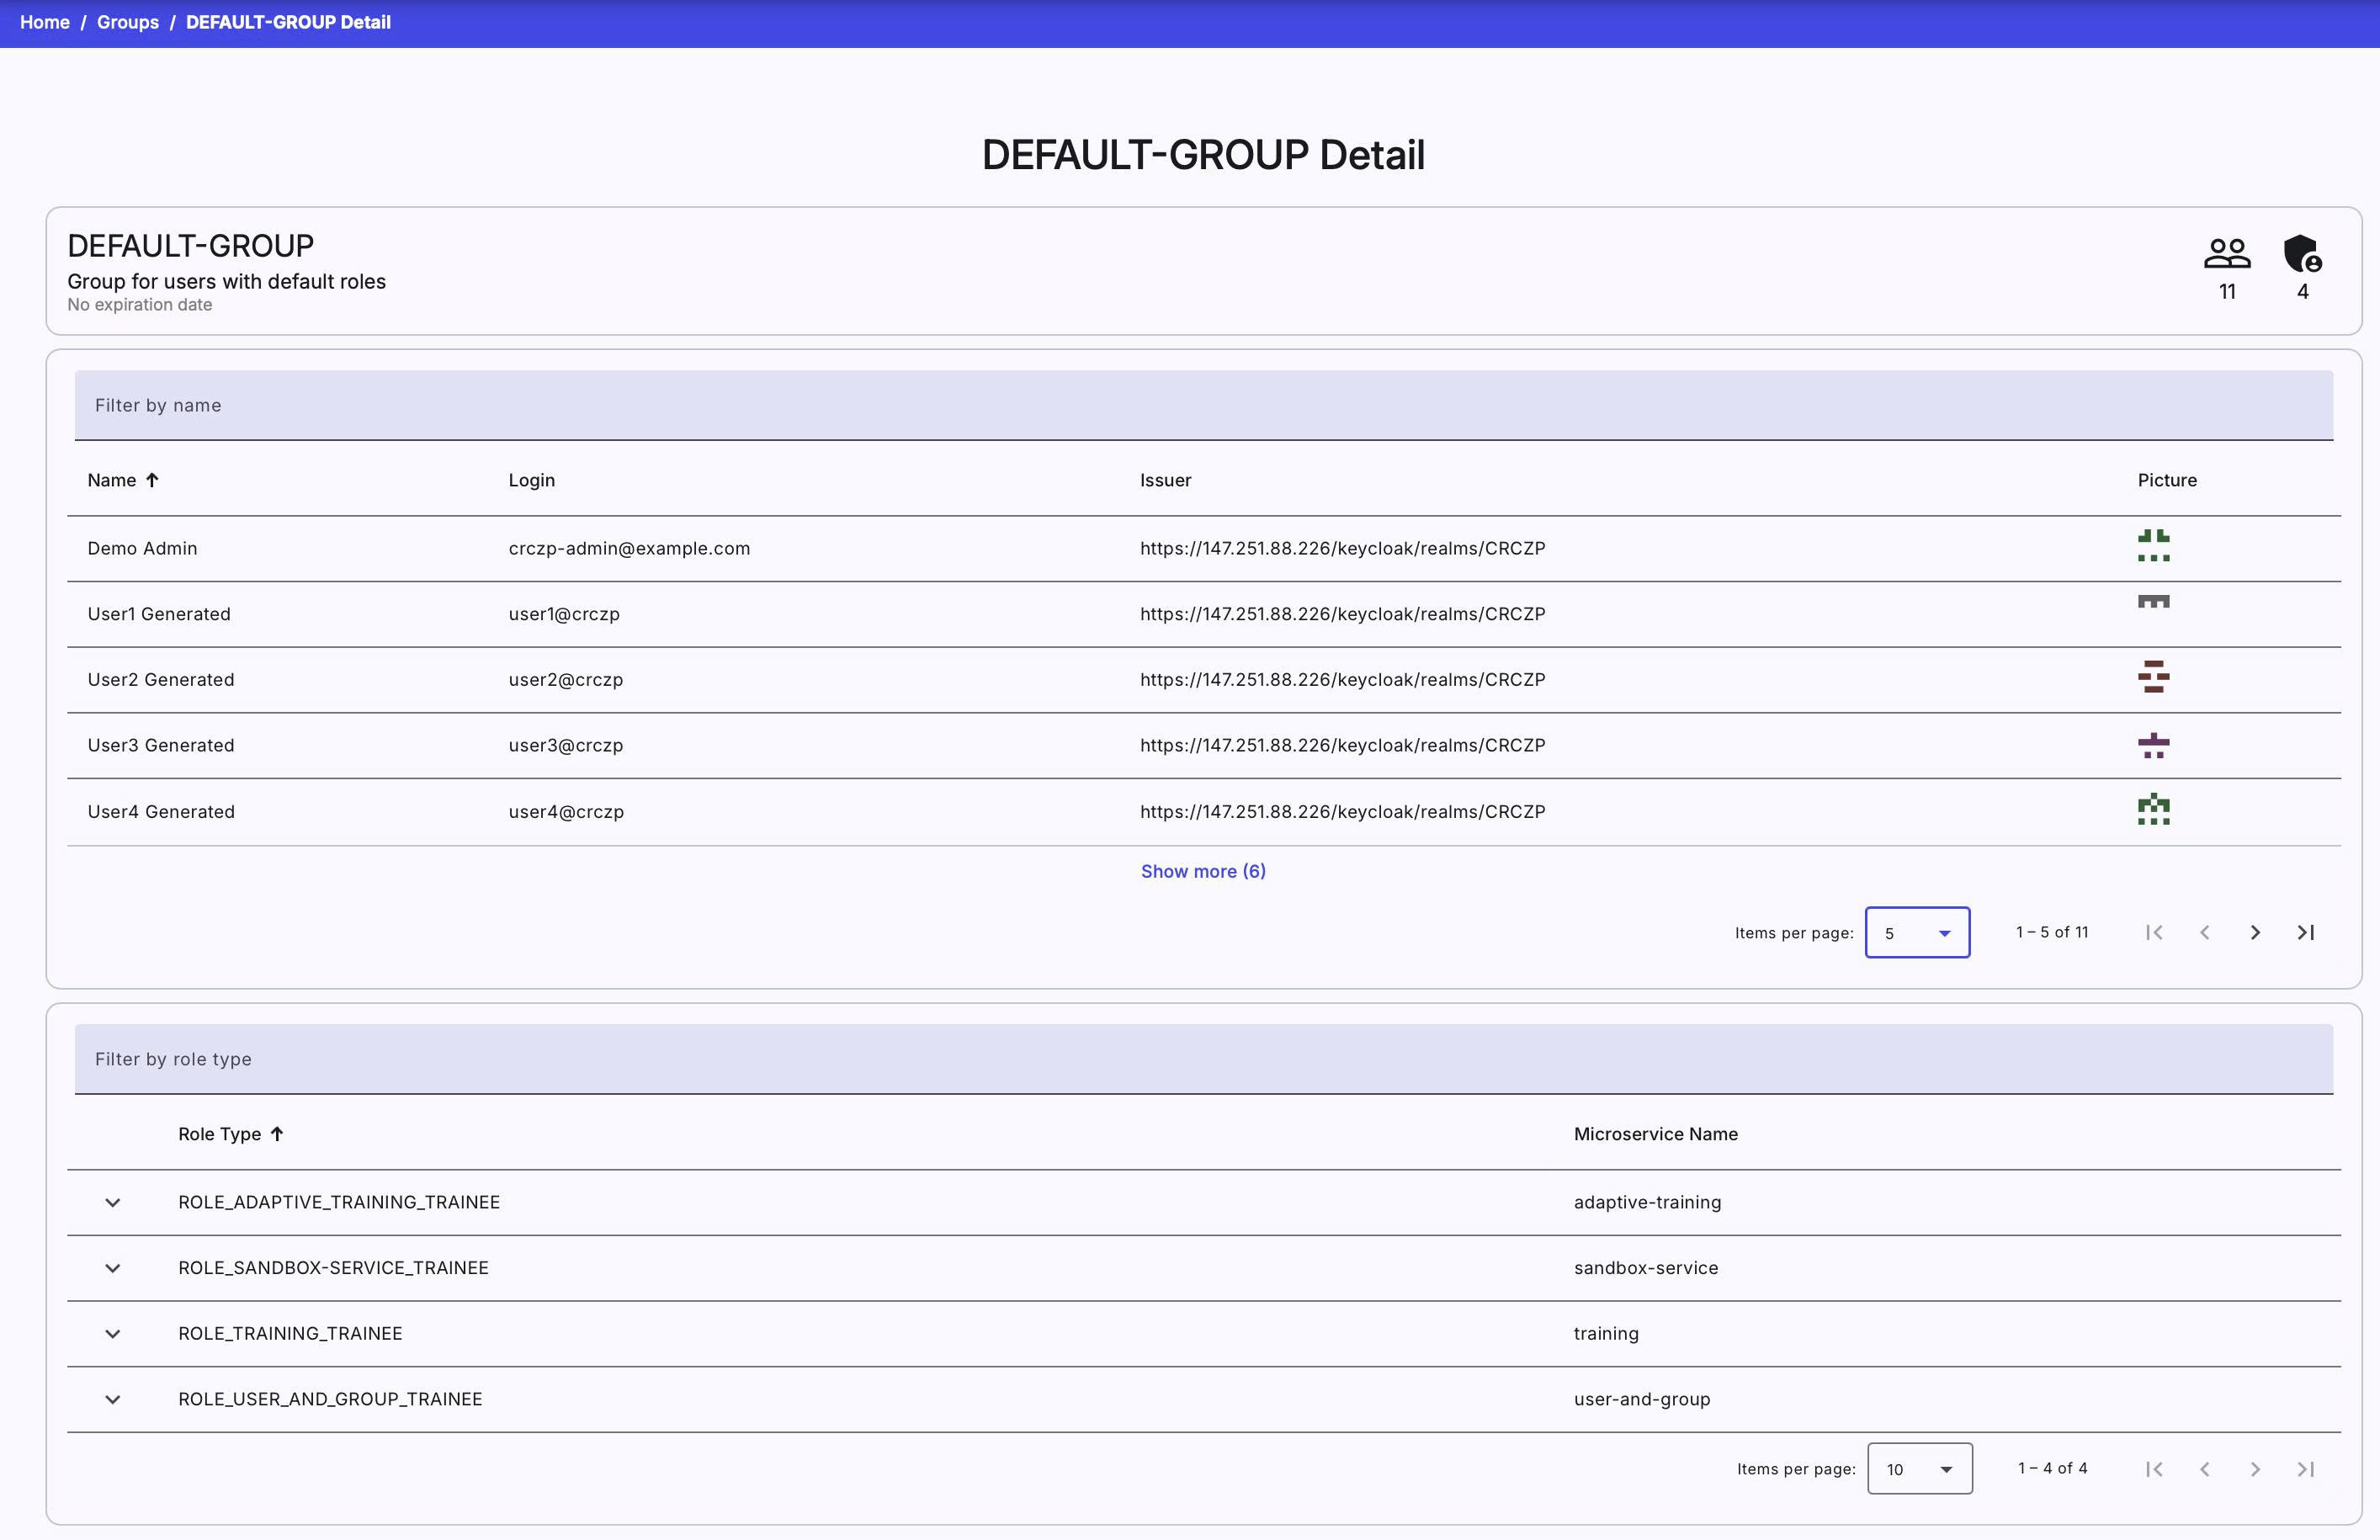The image size is (2380, 1540).
Task: Click Show more (6) to reveal users
Action: click(1203, 871)
